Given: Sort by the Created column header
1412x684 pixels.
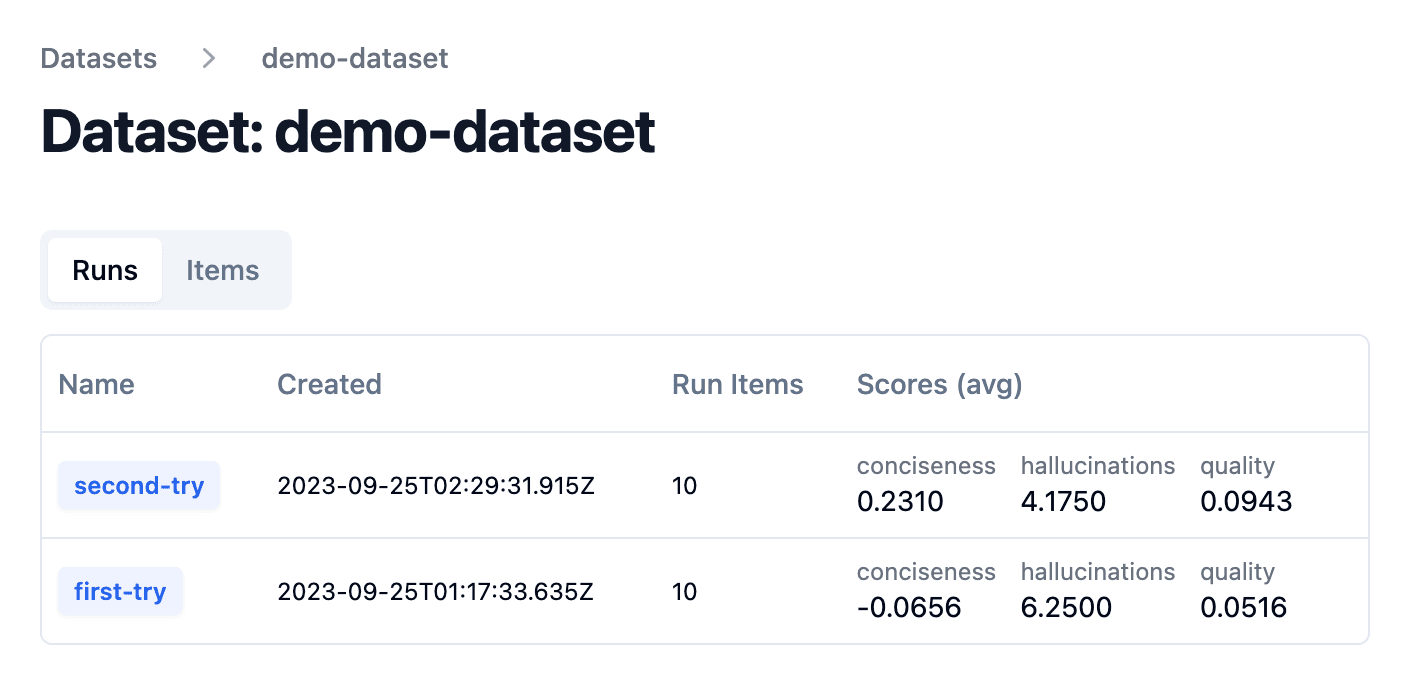Looking at the screenshot, I should pyautogui.click(x=329, y=384).
